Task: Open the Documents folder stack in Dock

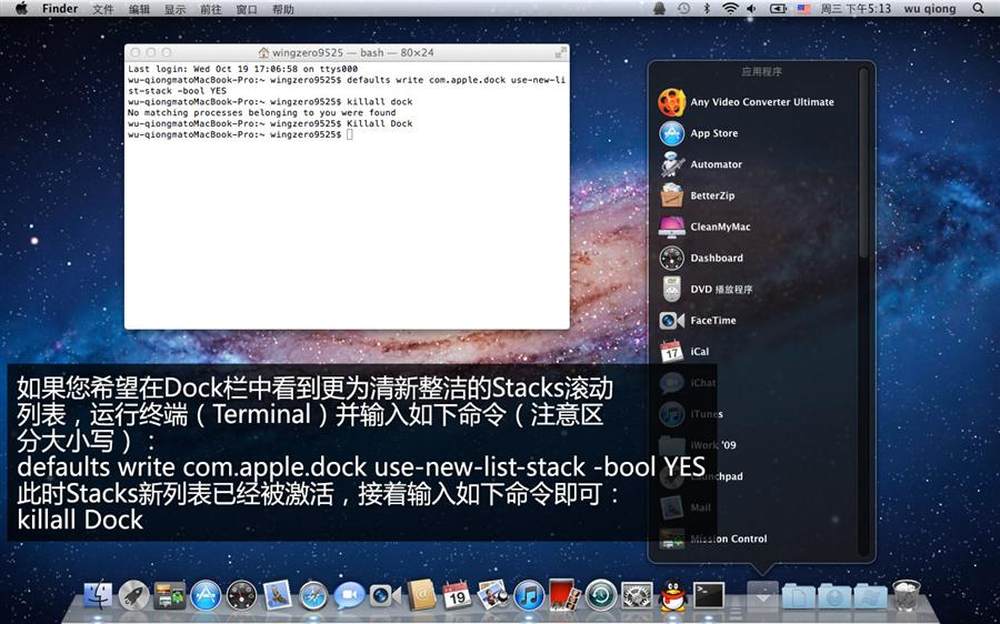Action: pos(798,596)
